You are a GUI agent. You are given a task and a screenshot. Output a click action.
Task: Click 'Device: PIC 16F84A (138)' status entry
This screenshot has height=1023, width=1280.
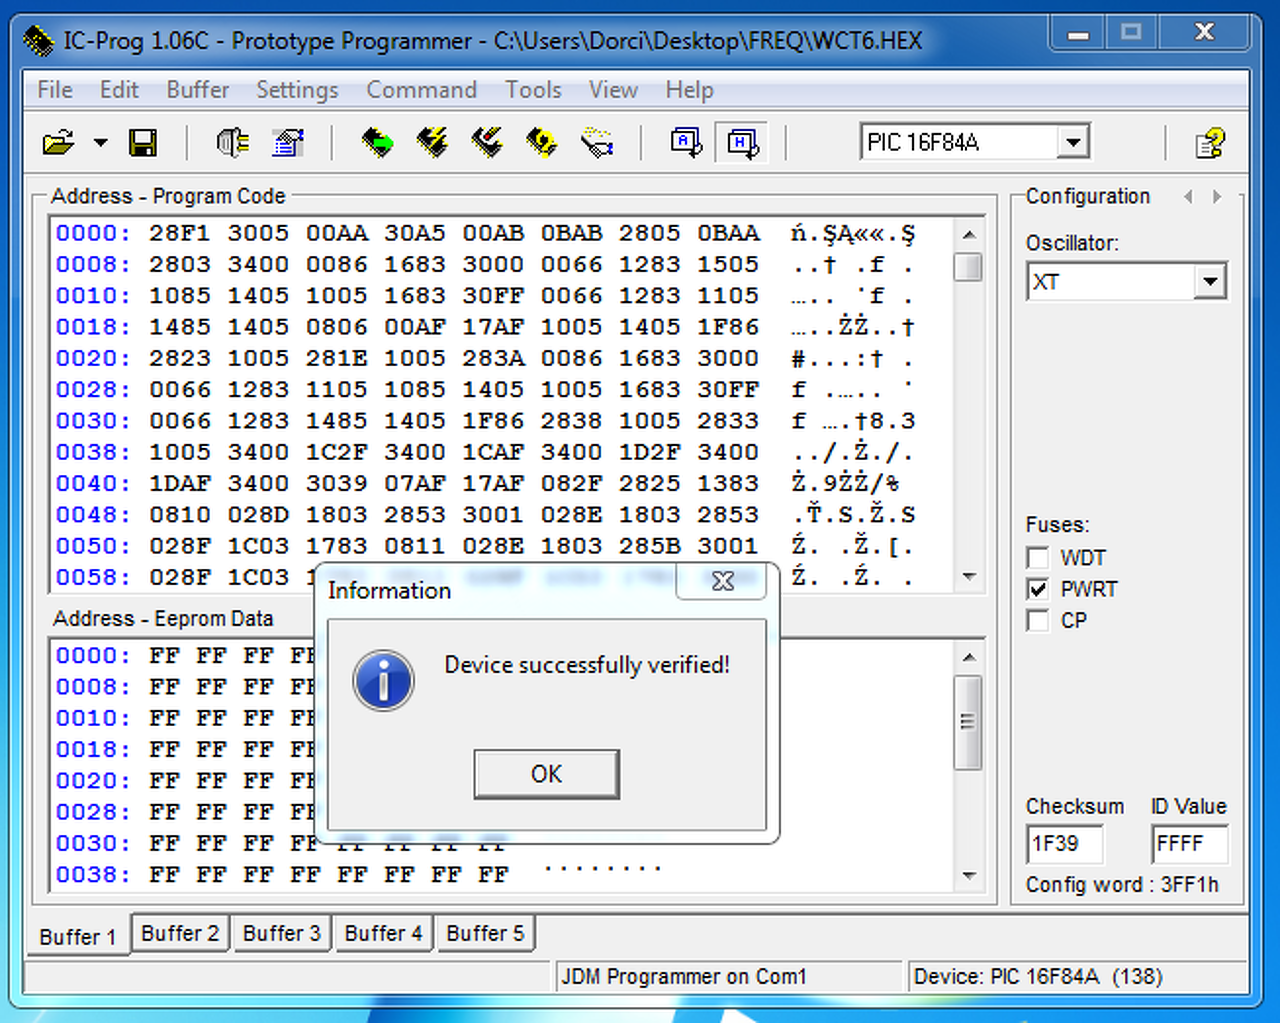[x=1038, y=977]
